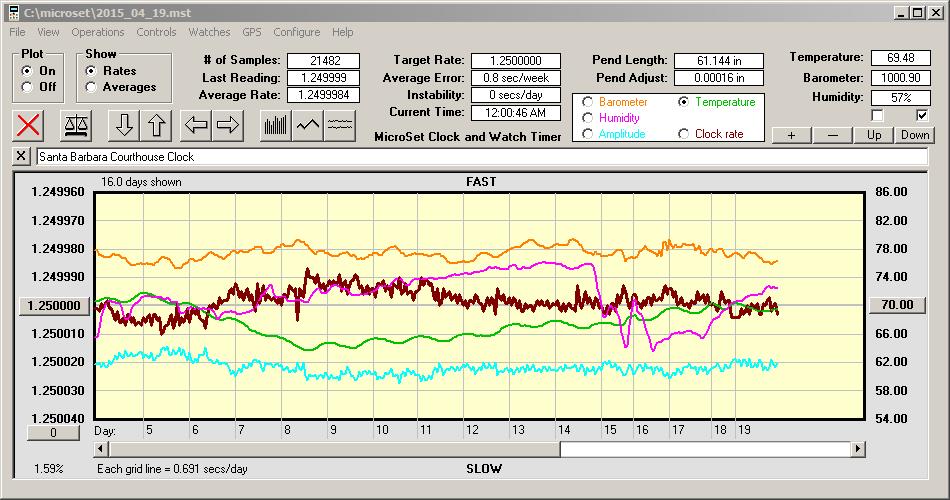This screenshot has width=950, height=500.
Task: Click the Barometer reading 1000.90
Action: click(x=900, y=78)
